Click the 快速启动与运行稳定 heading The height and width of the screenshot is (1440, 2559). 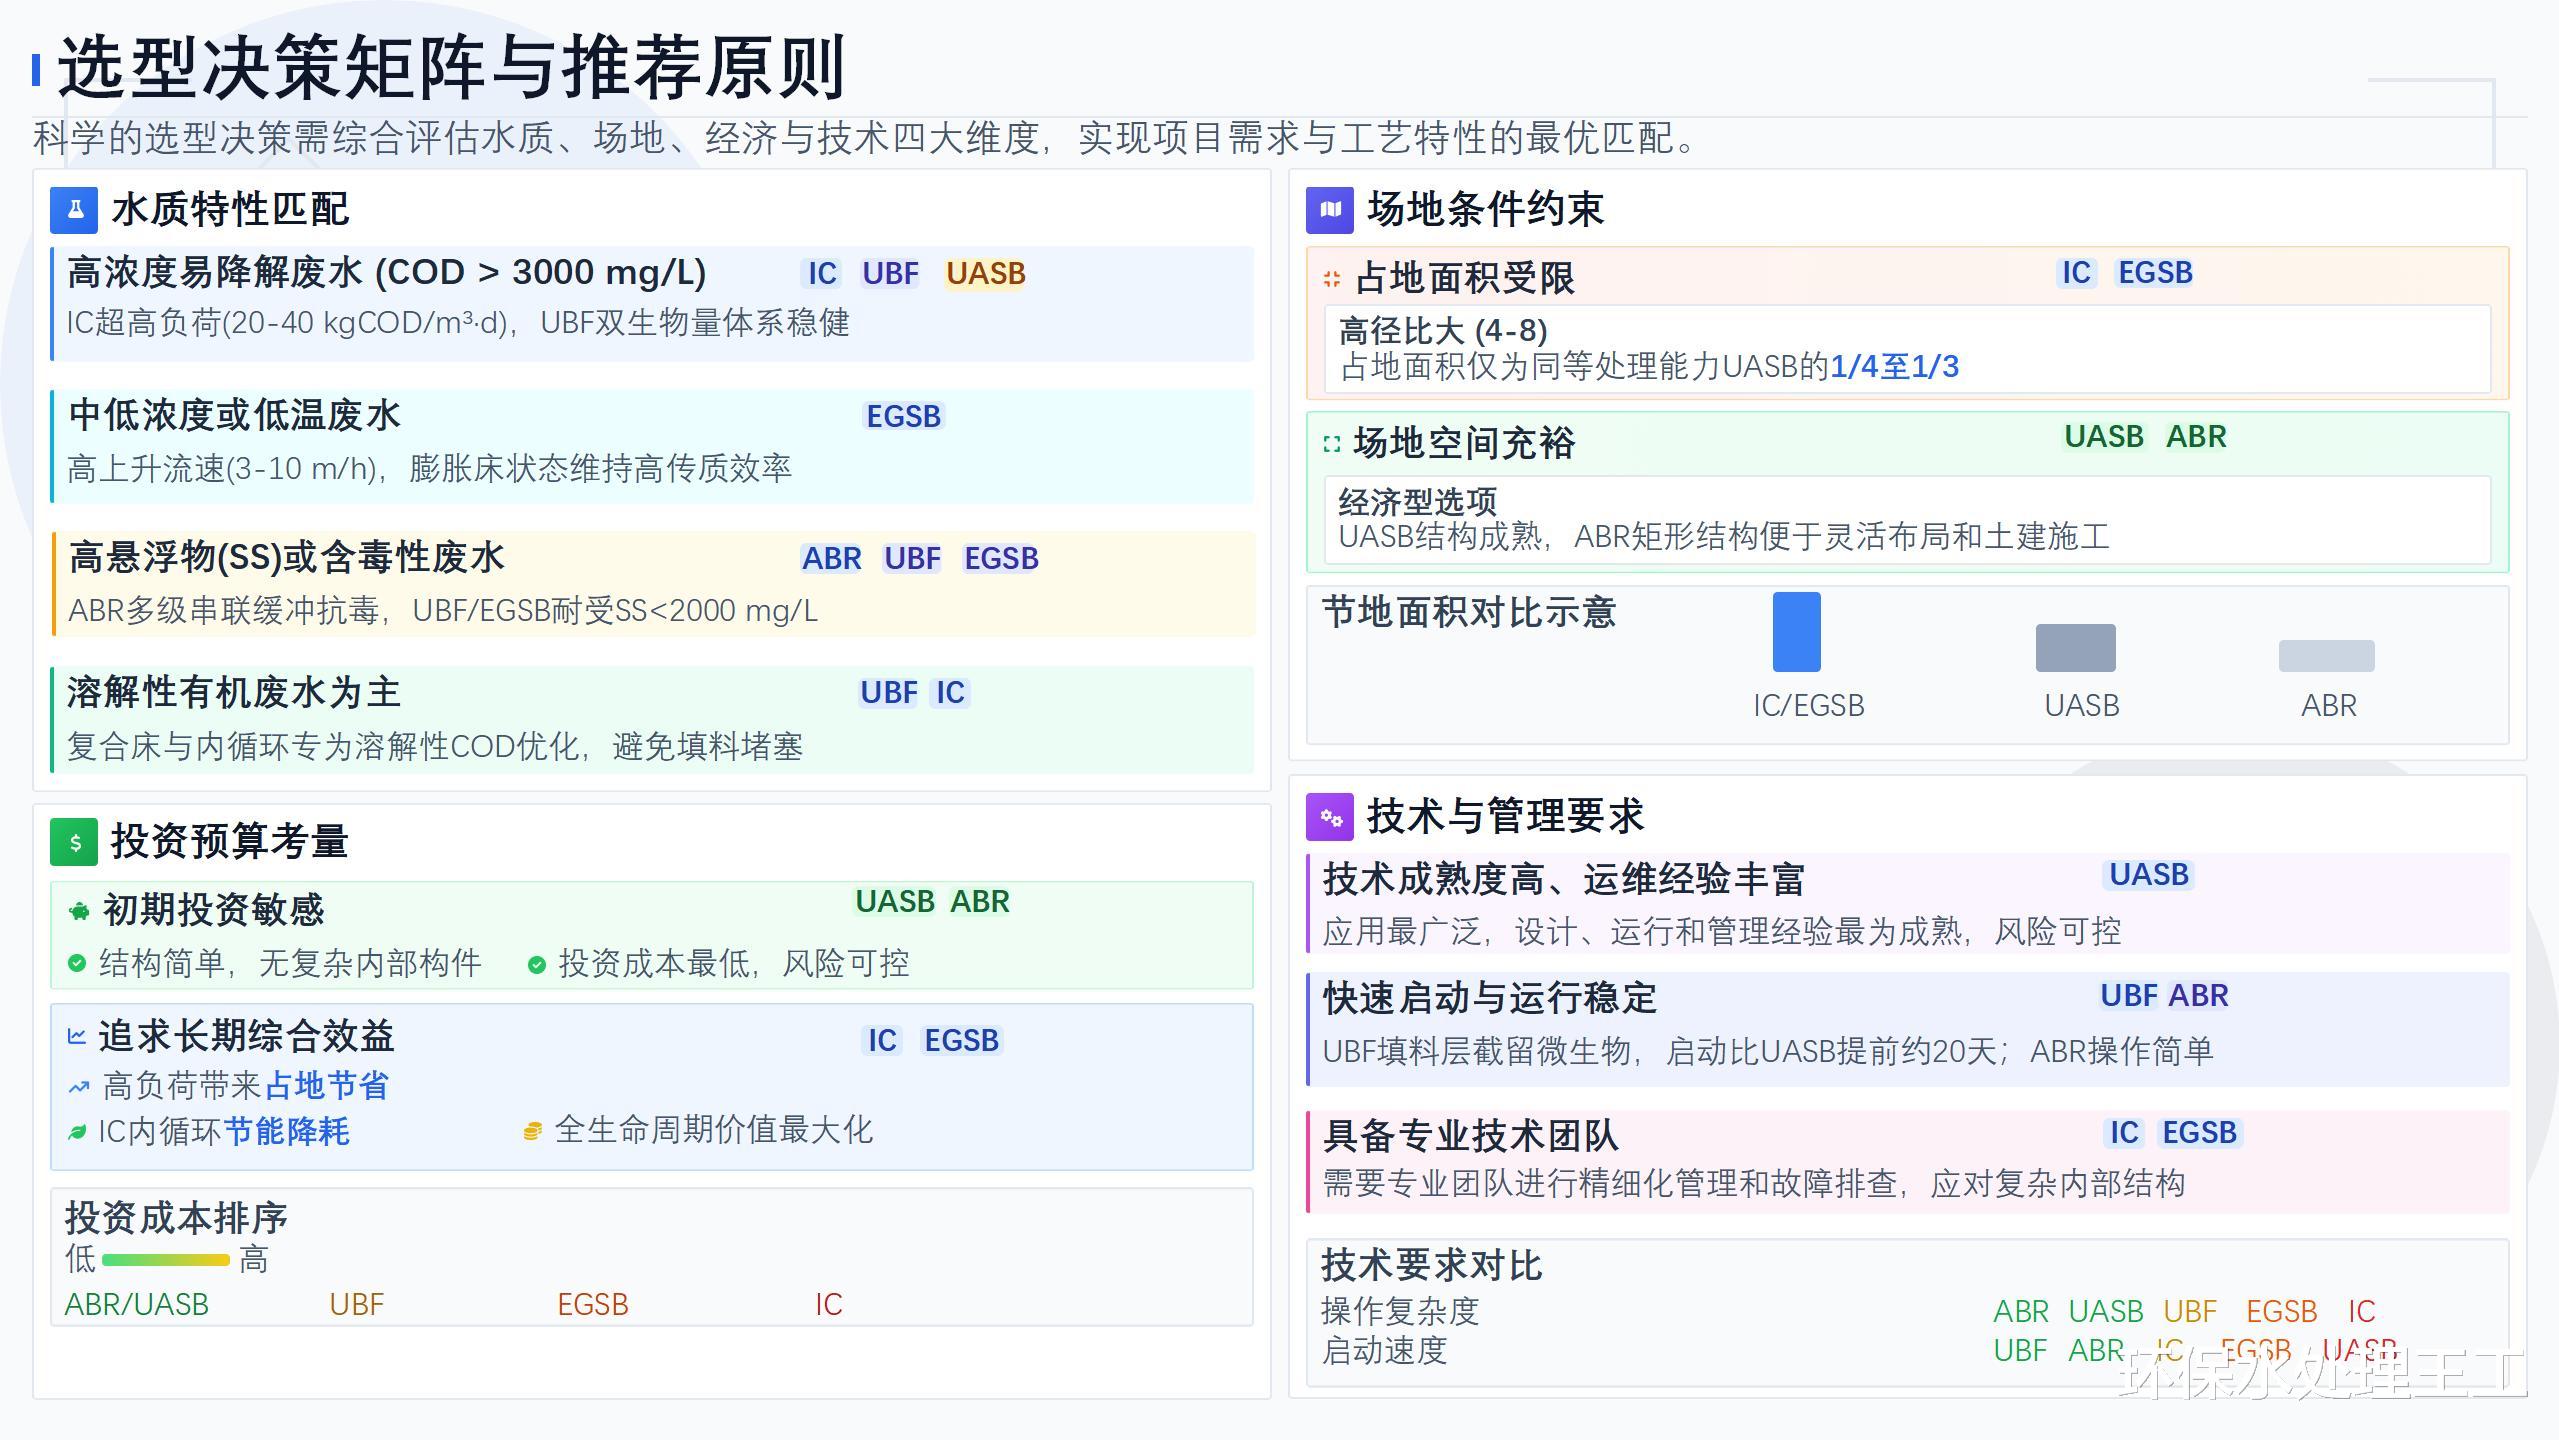[1489, 998]
